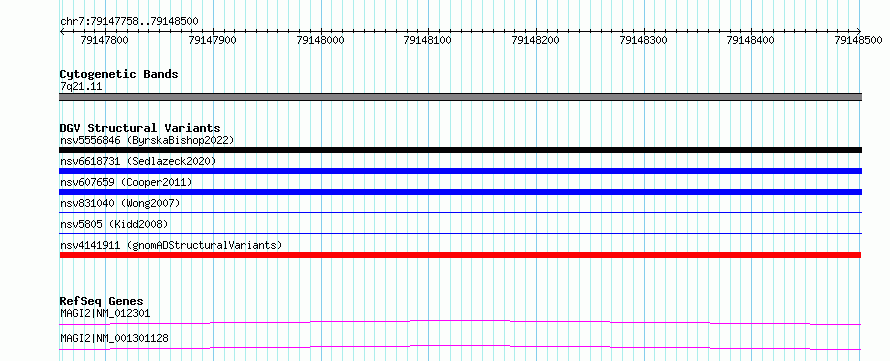Click the gray 7q21.11 cytogenetic band bar
Screen dimensions: 890x361
[x=460, y=97]
